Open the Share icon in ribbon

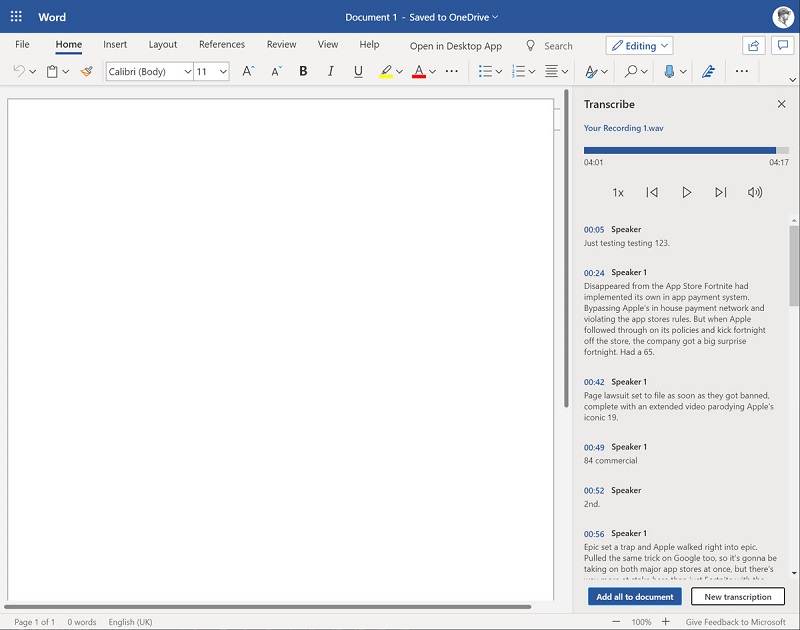(753, 45)
